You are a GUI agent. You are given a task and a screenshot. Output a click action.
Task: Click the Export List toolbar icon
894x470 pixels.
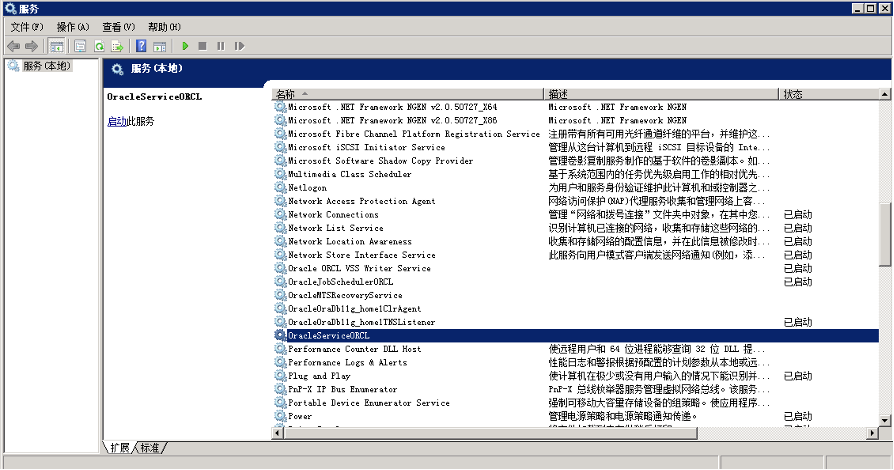(117, 46)
